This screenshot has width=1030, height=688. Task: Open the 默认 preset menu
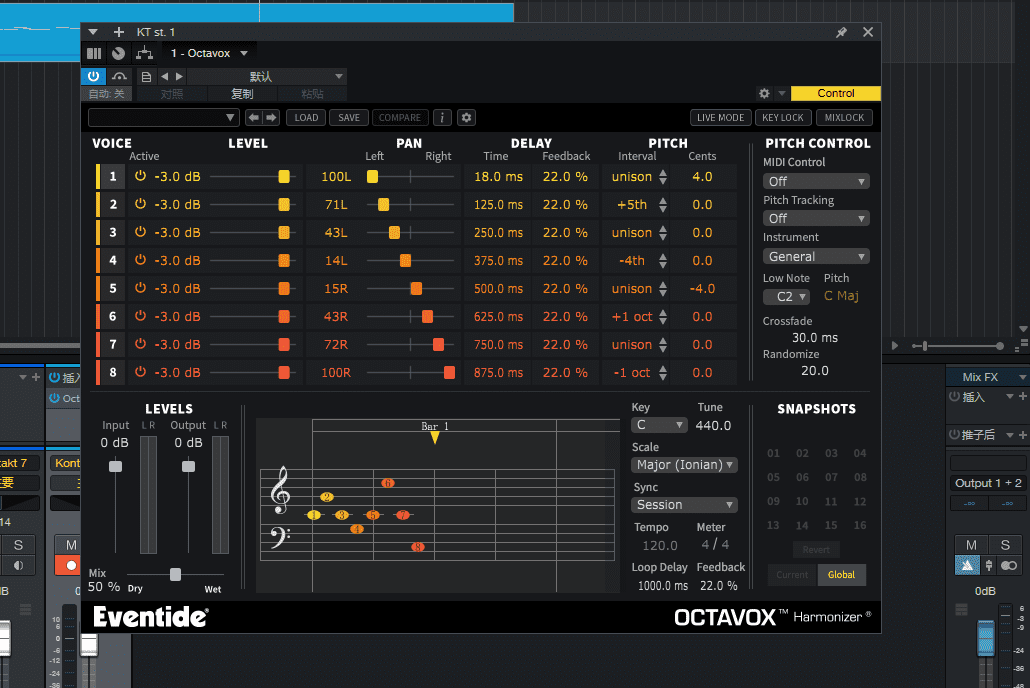pyautogui.click(x=267, y=77)
